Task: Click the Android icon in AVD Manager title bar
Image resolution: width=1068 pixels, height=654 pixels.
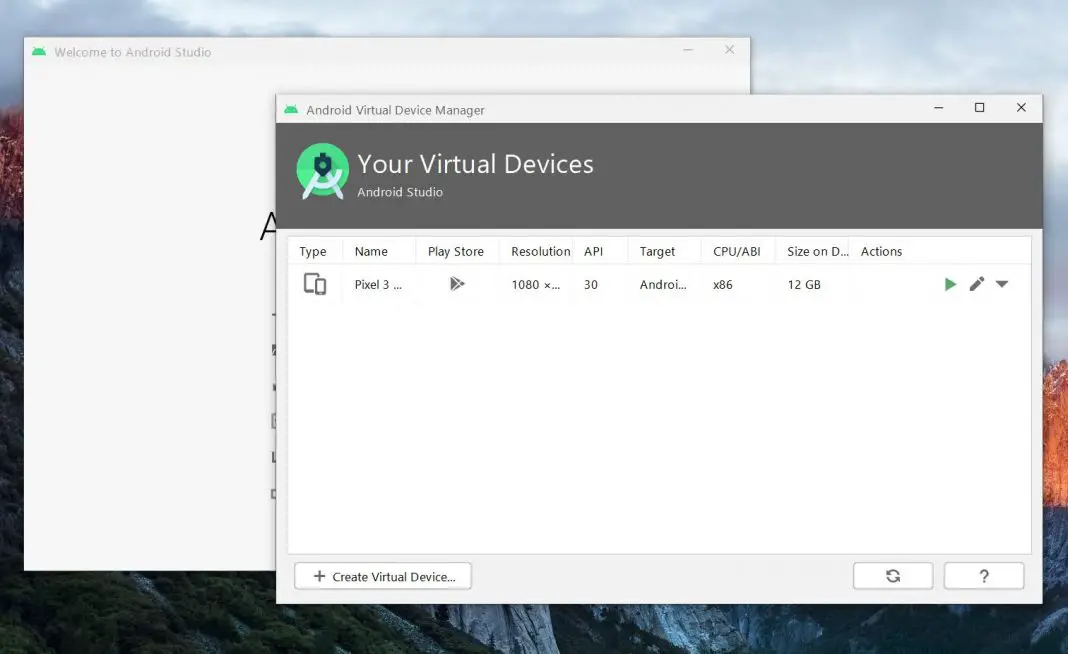Action: pyautogui.click(x=290, y=109)
